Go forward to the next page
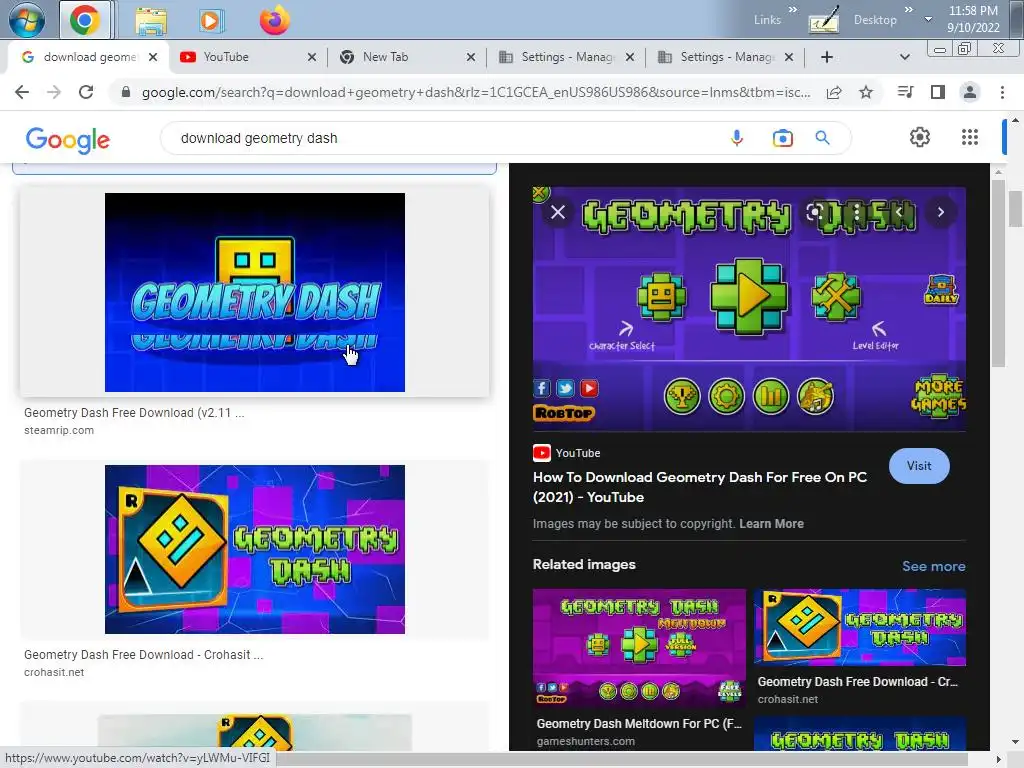The width and height of the screenshot is (1024, 768). click(54, 92)
